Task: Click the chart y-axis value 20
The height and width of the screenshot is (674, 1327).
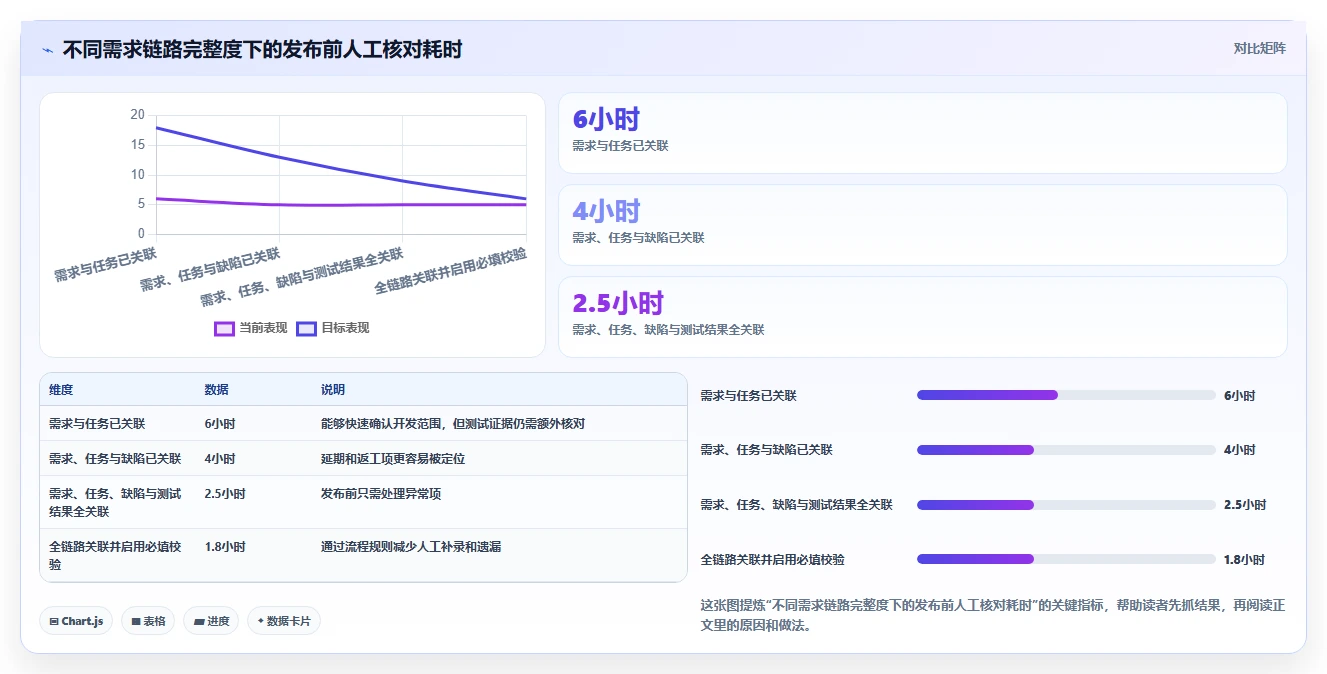Action: (138, 115)
